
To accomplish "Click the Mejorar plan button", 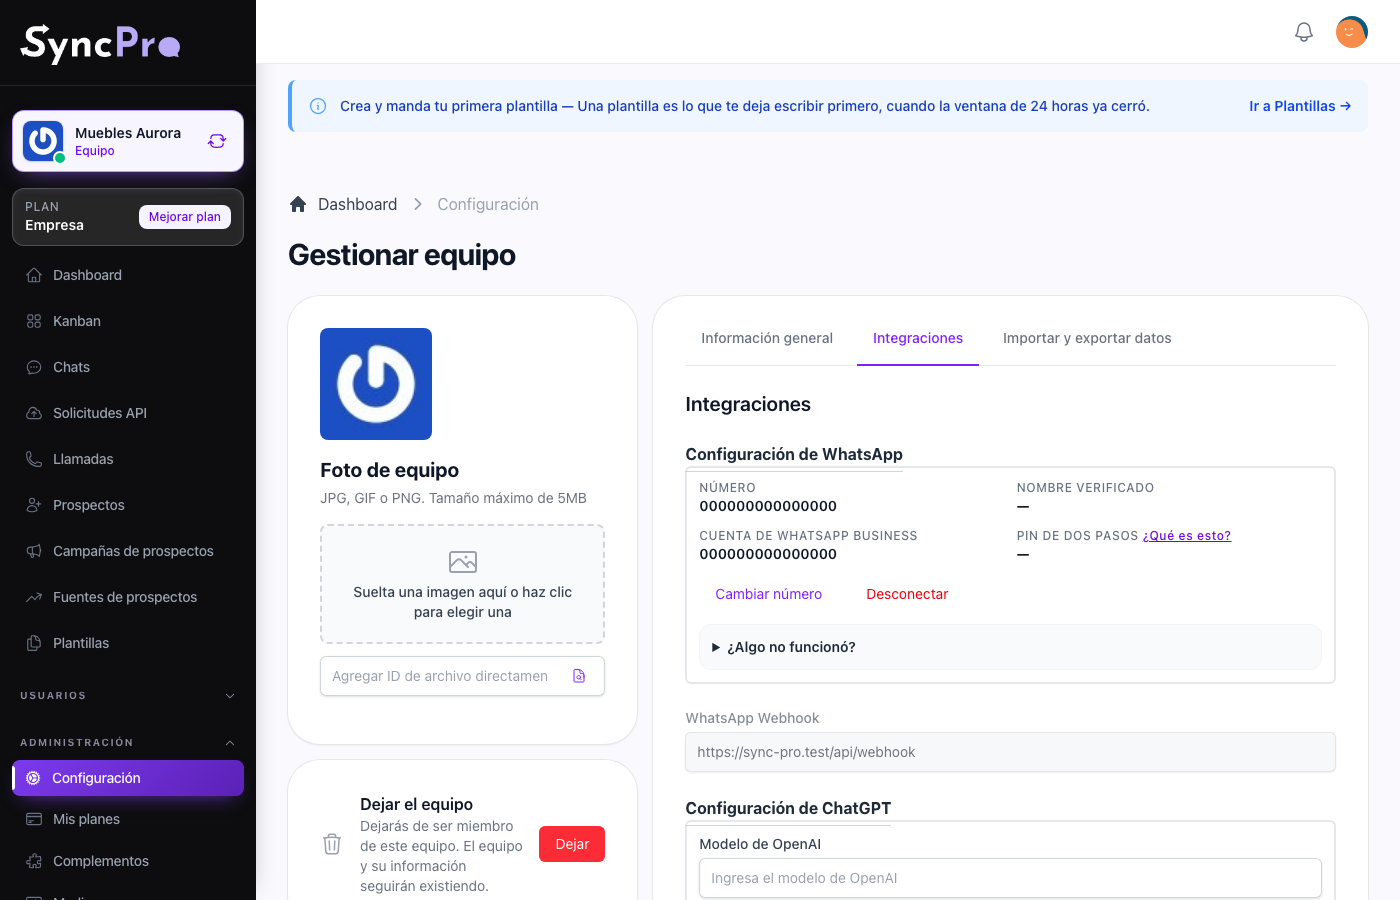I will click(185, 217).
